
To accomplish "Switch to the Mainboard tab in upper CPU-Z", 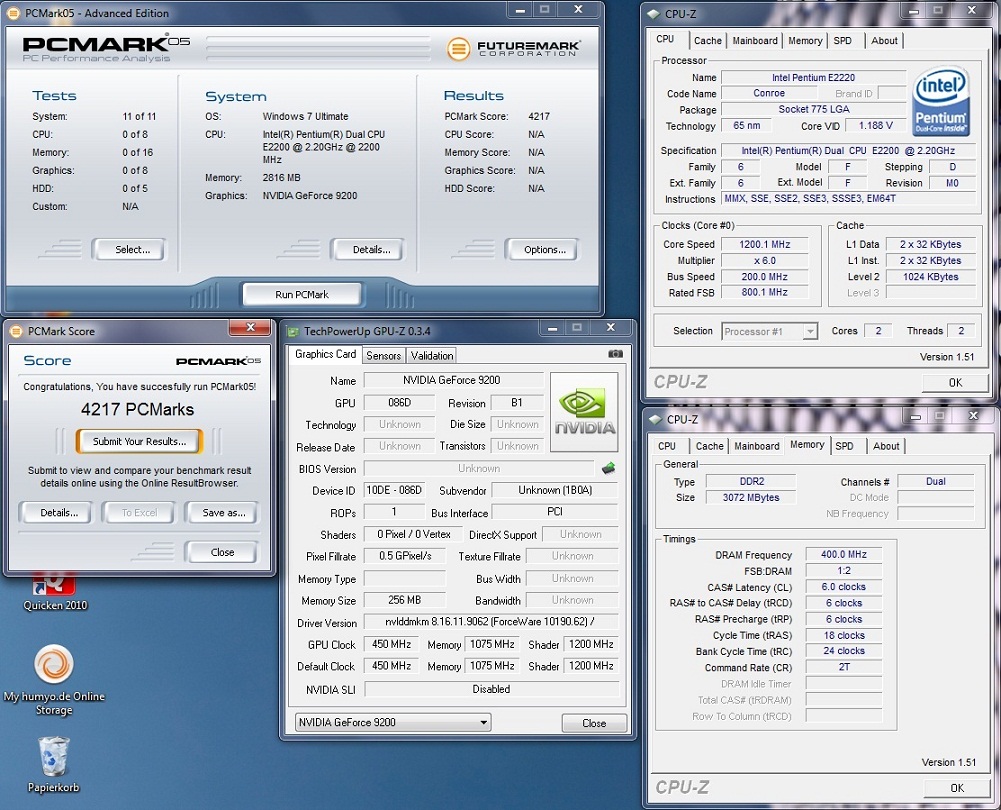I will (x=755, y=41).
